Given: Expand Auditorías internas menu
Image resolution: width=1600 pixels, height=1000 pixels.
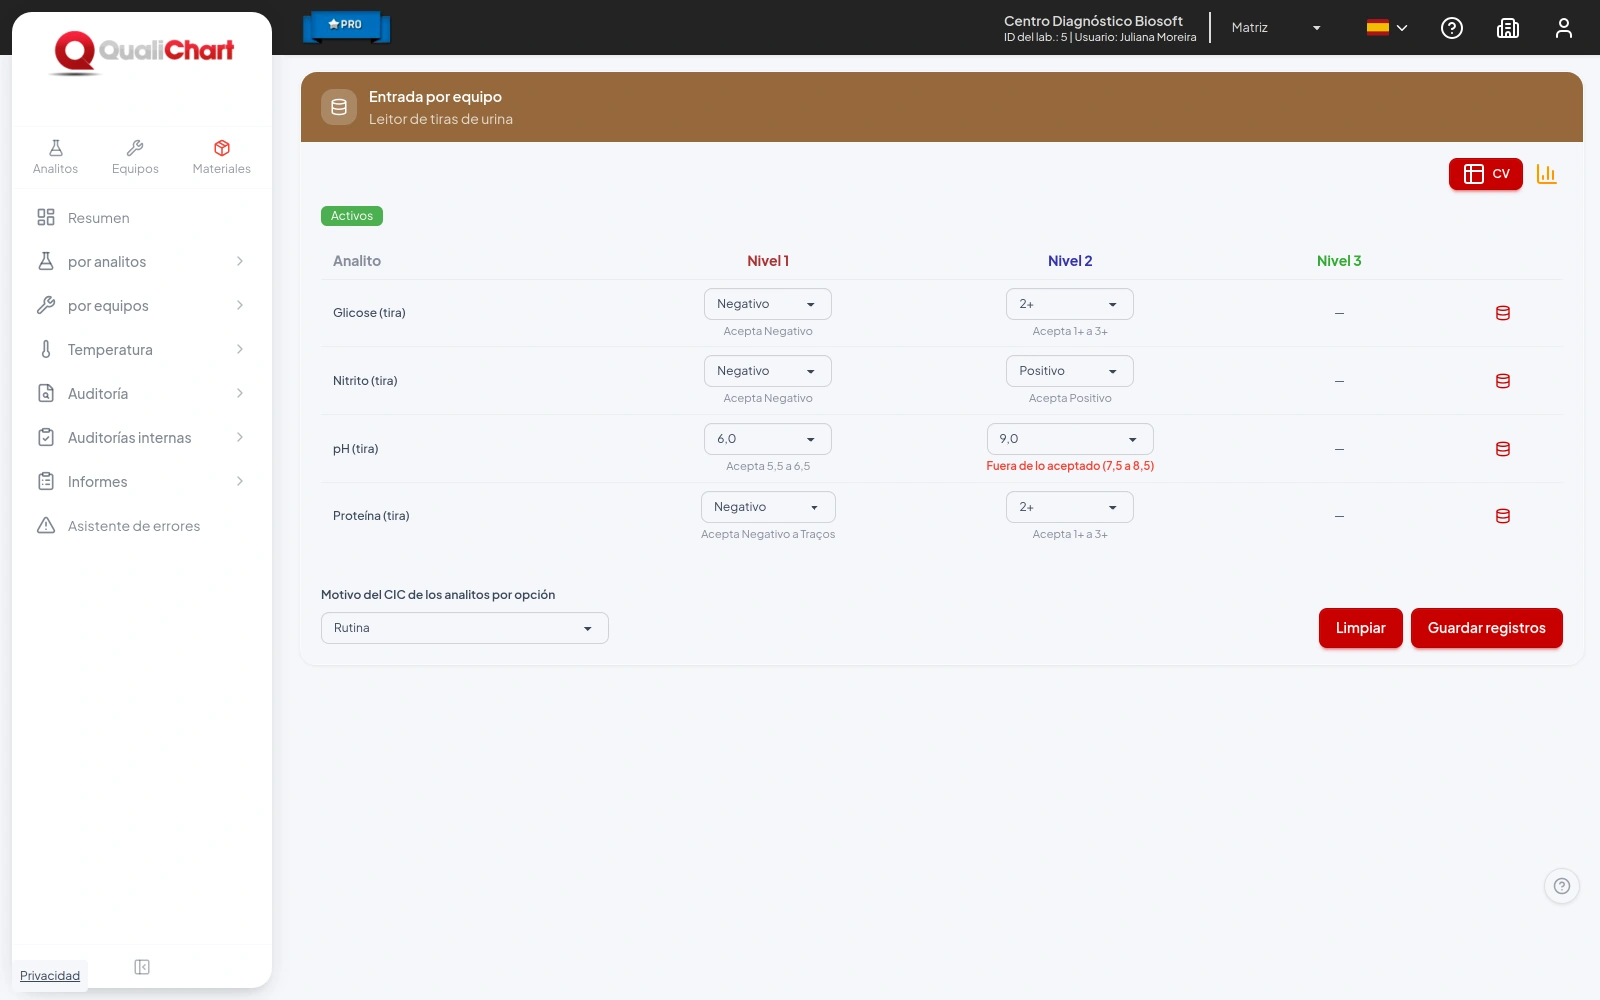Looking at the screenshot, I should 142,438.
